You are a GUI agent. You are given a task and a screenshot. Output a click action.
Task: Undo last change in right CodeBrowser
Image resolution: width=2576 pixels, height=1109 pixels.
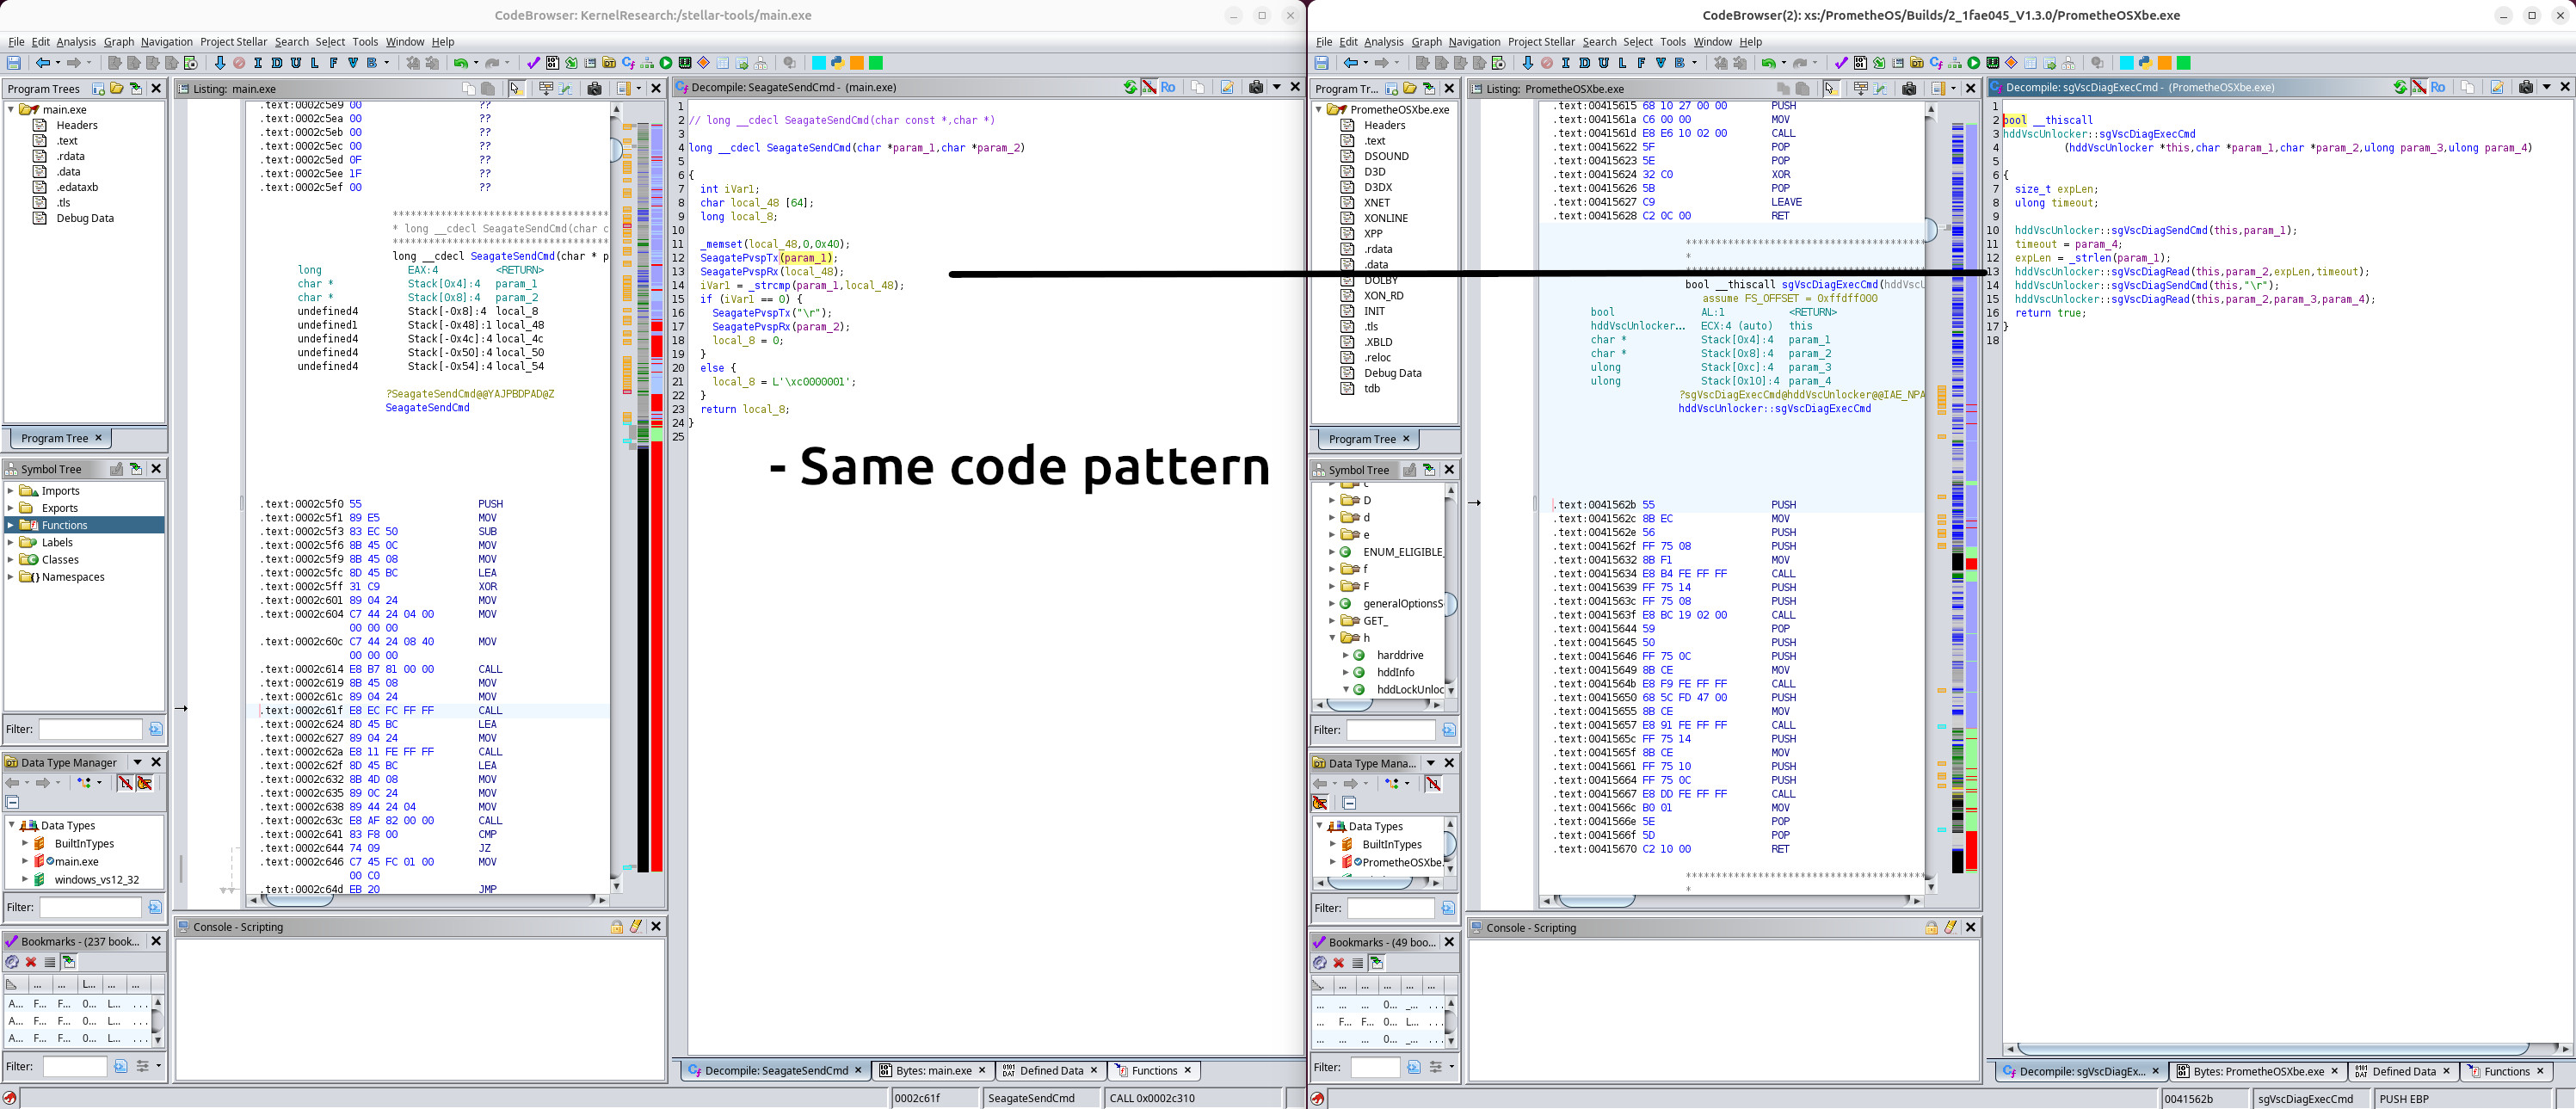click(1768, 63)
